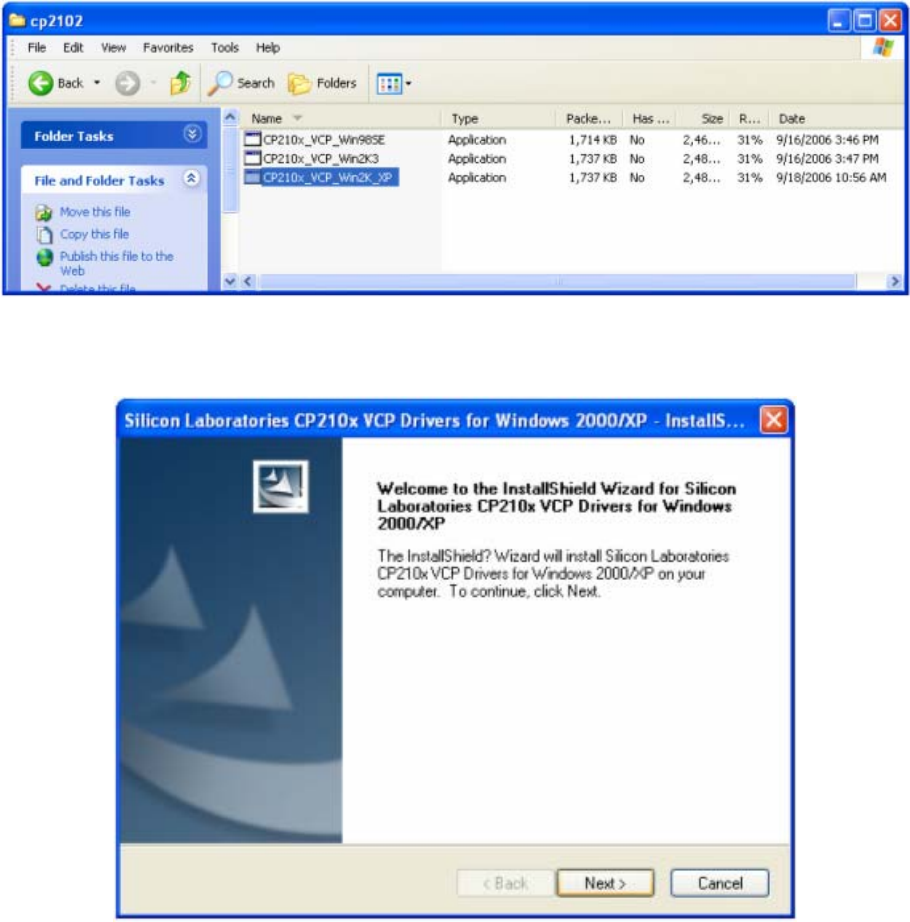Open the File menu
The width and height of the screenshot is (910, 922).
(36, 48)
